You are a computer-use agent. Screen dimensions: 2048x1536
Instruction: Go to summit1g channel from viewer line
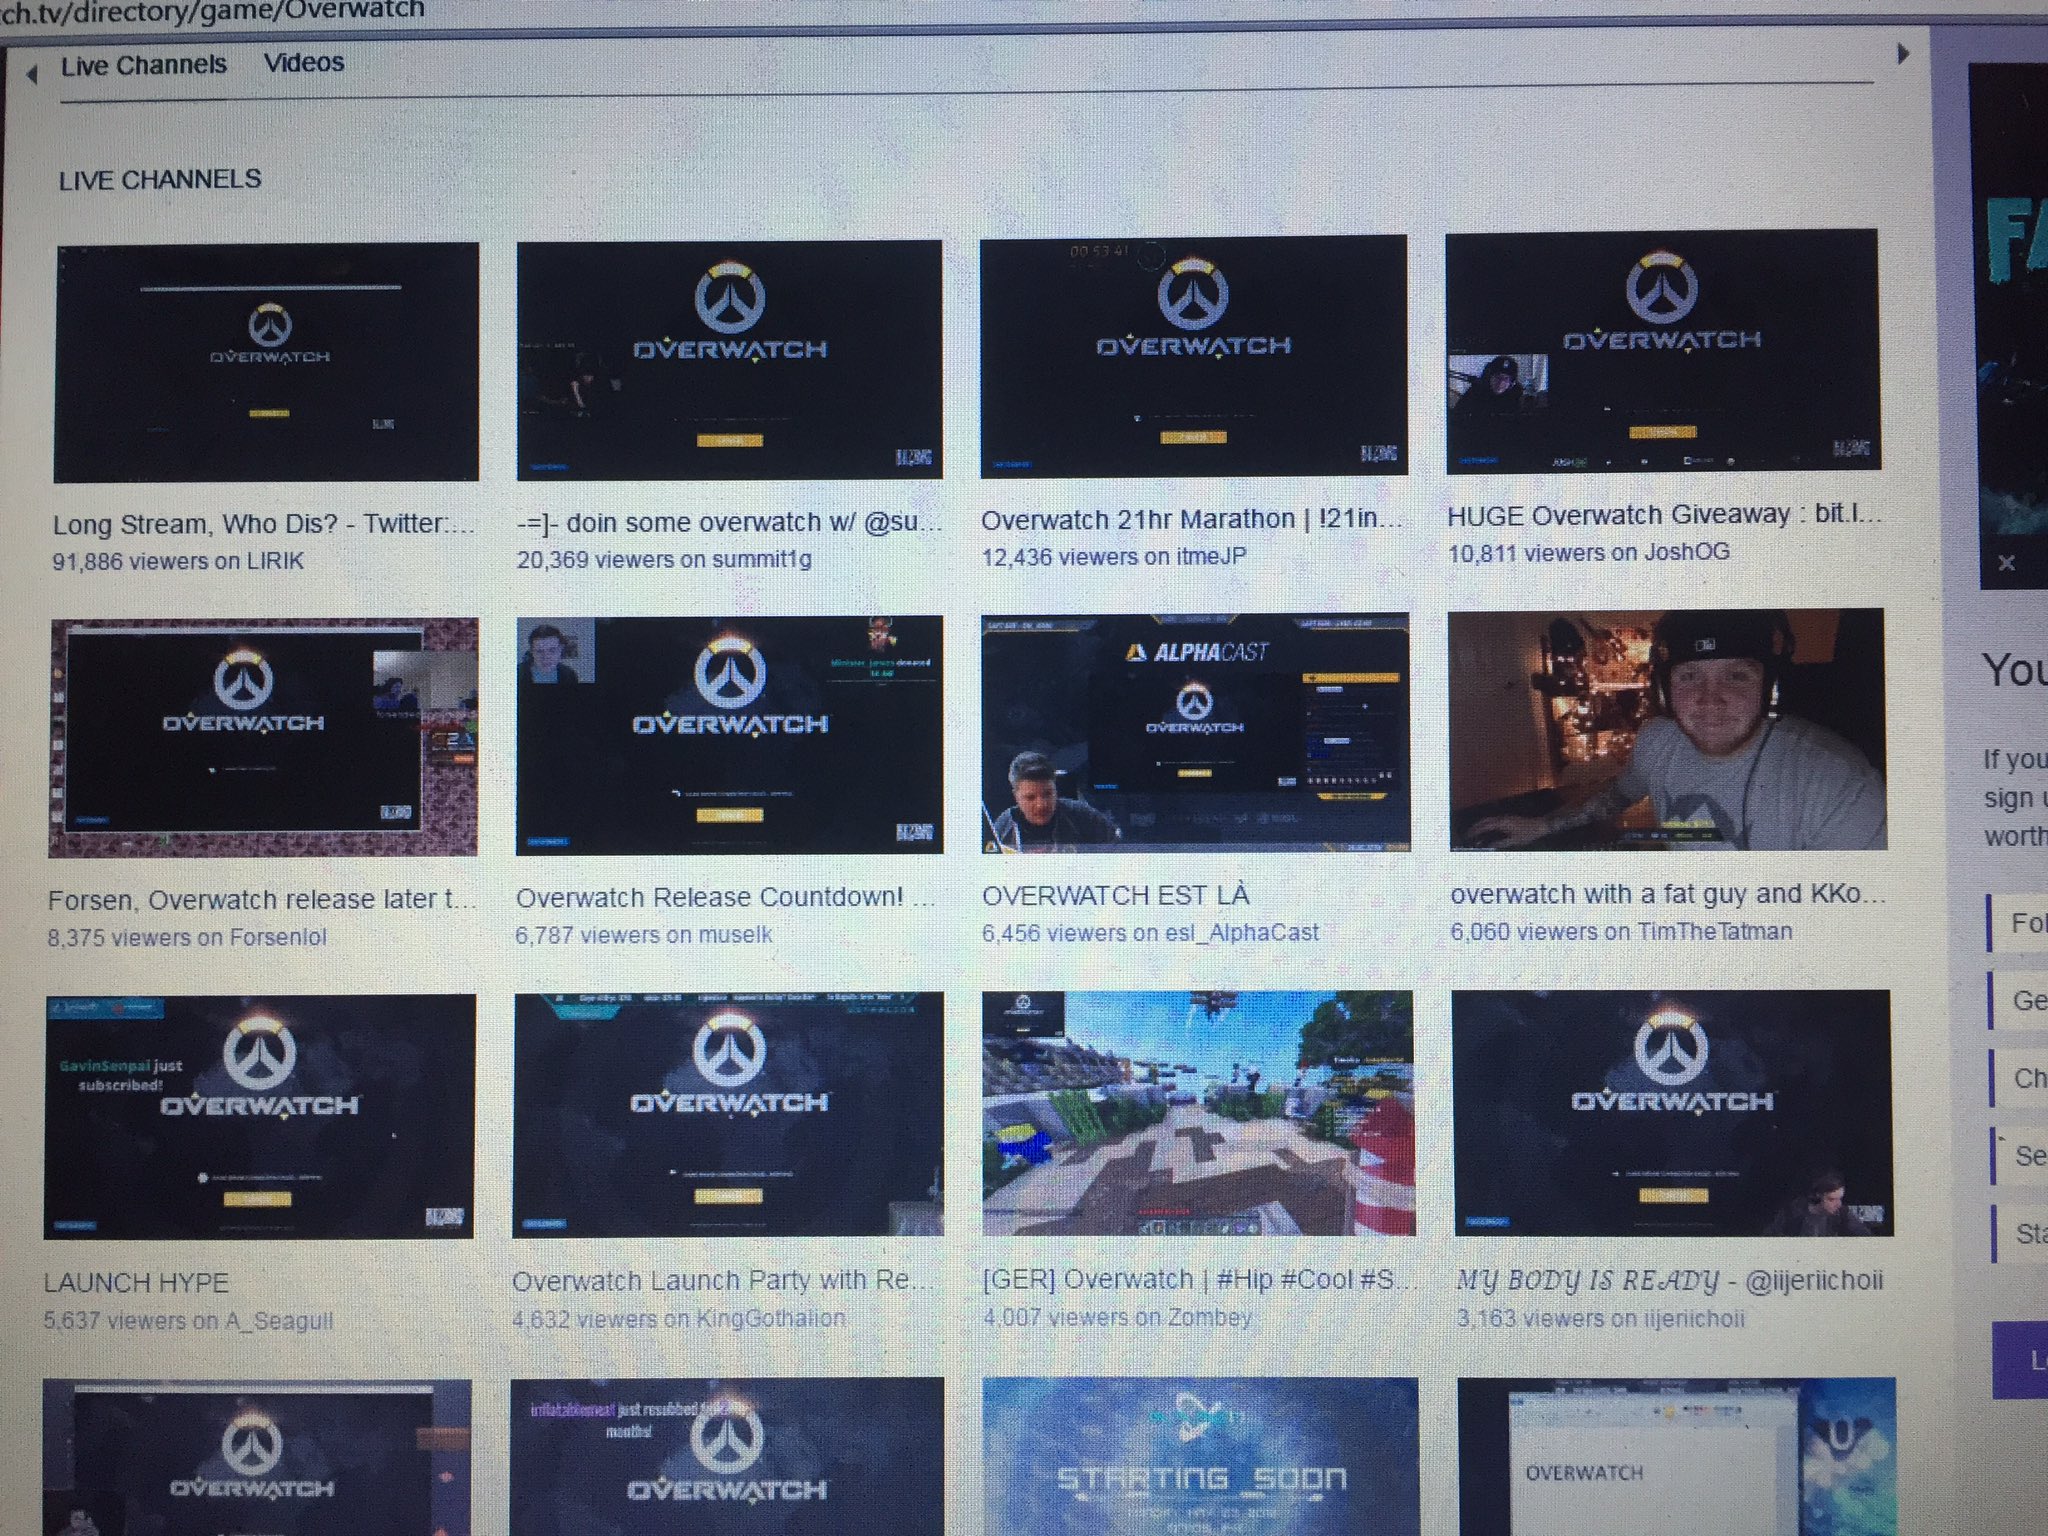click(664, 559)
